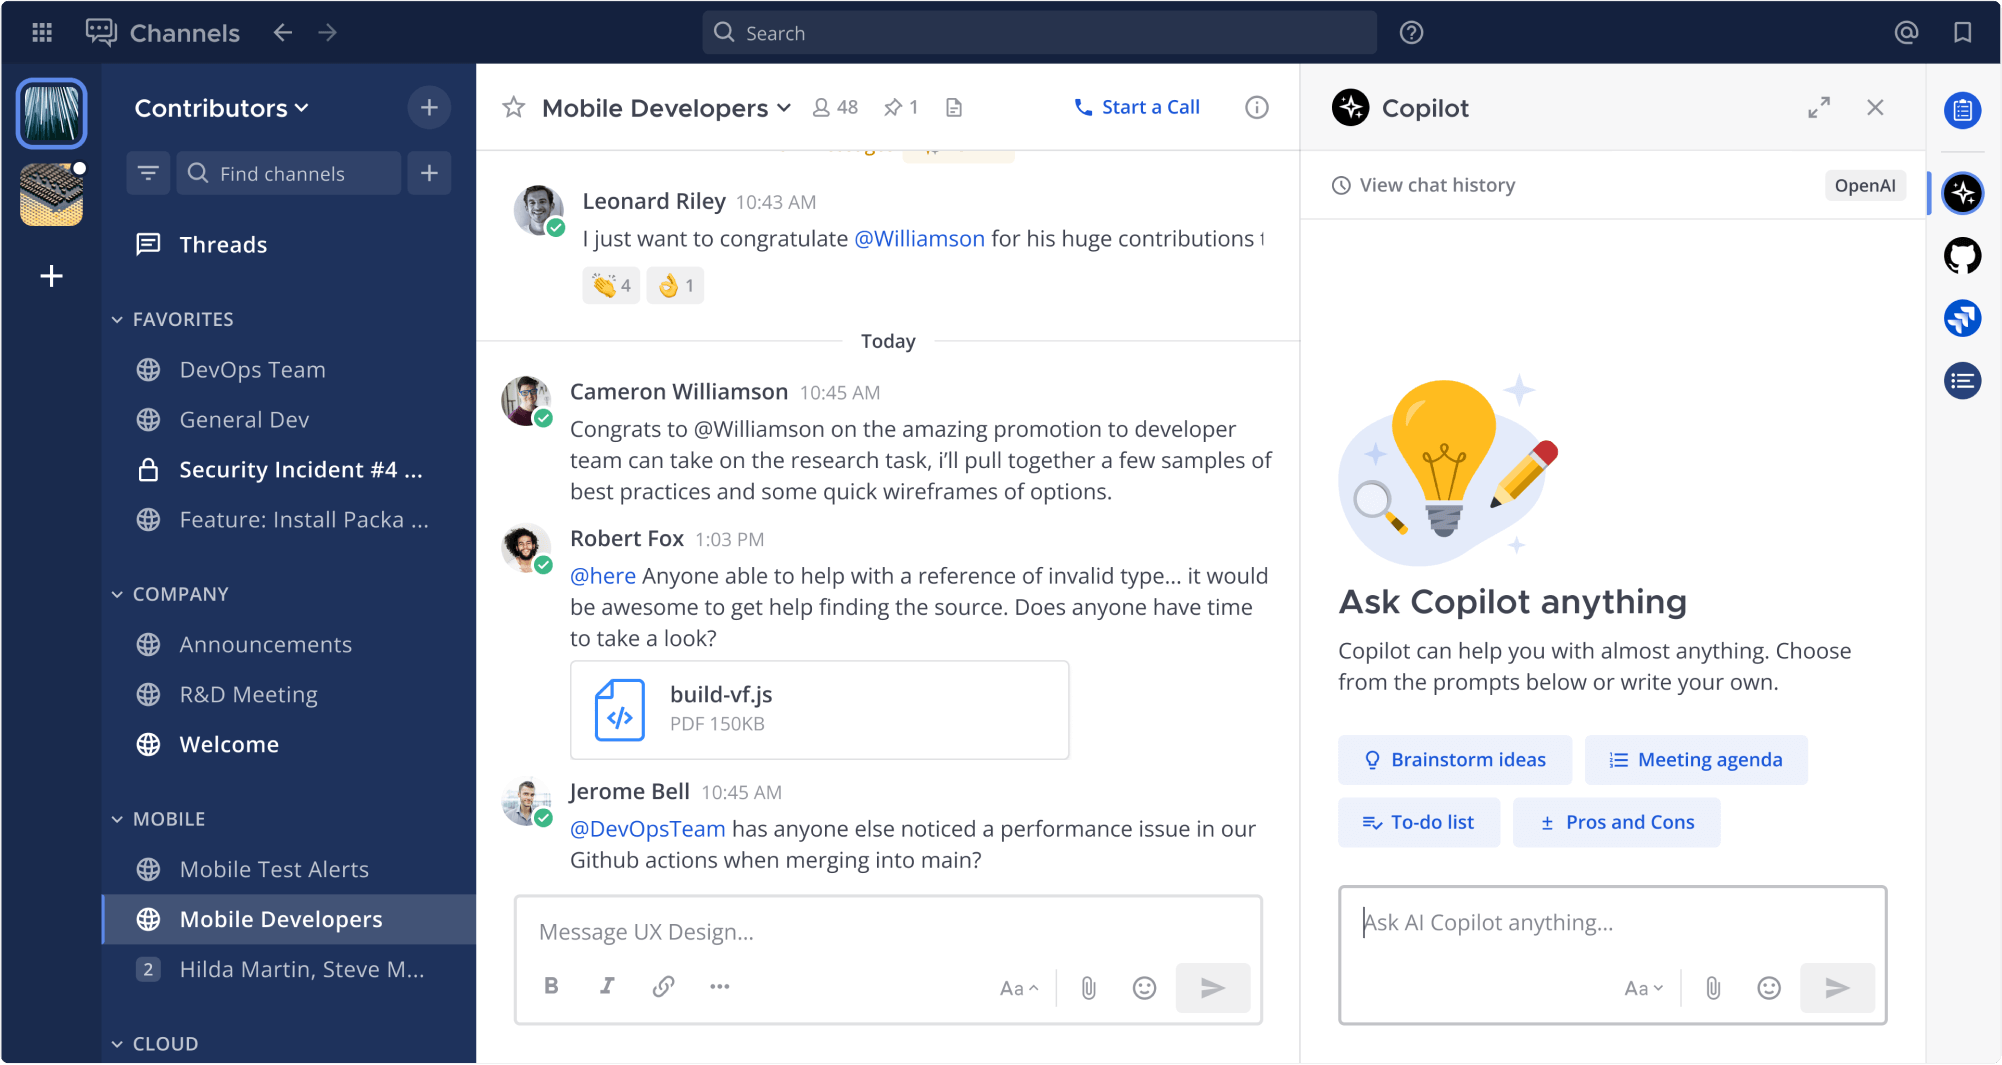Insert a link in the message box
The image size is (2002, 1065).
pos(663,986)
